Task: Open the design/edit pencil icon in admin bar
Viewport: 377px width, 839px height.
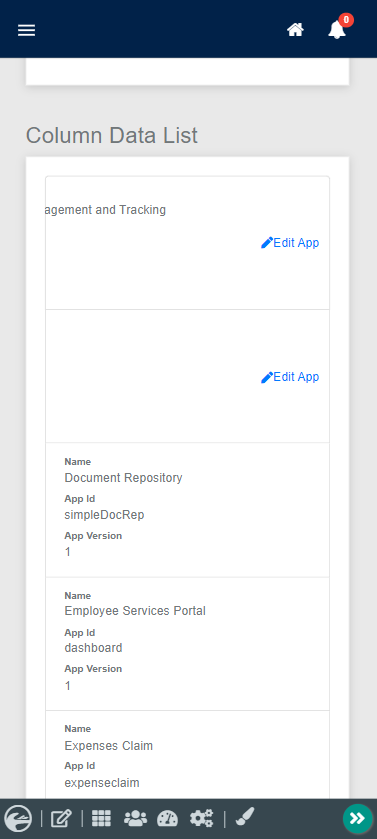Action: [x=61, y=818]
